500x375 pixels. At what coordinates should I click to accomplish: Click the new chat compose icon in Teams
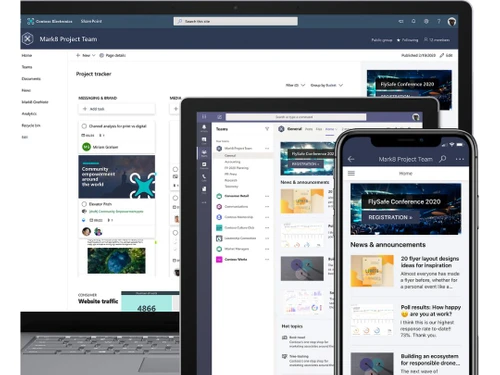(219, 117)
